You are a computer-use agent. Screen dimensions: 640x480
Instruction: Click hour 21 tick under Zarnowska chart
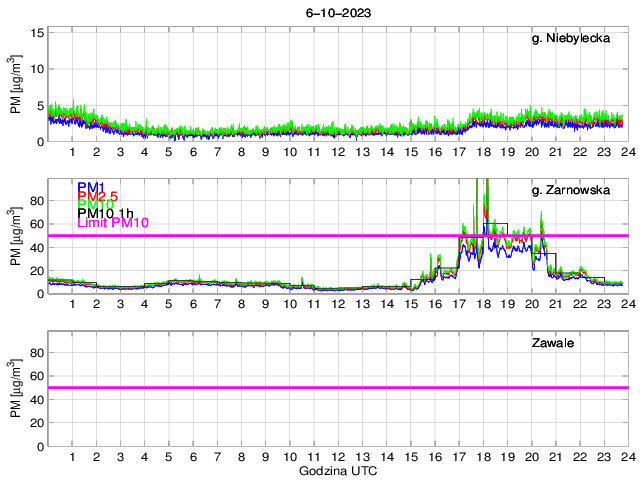coord(555,305)
